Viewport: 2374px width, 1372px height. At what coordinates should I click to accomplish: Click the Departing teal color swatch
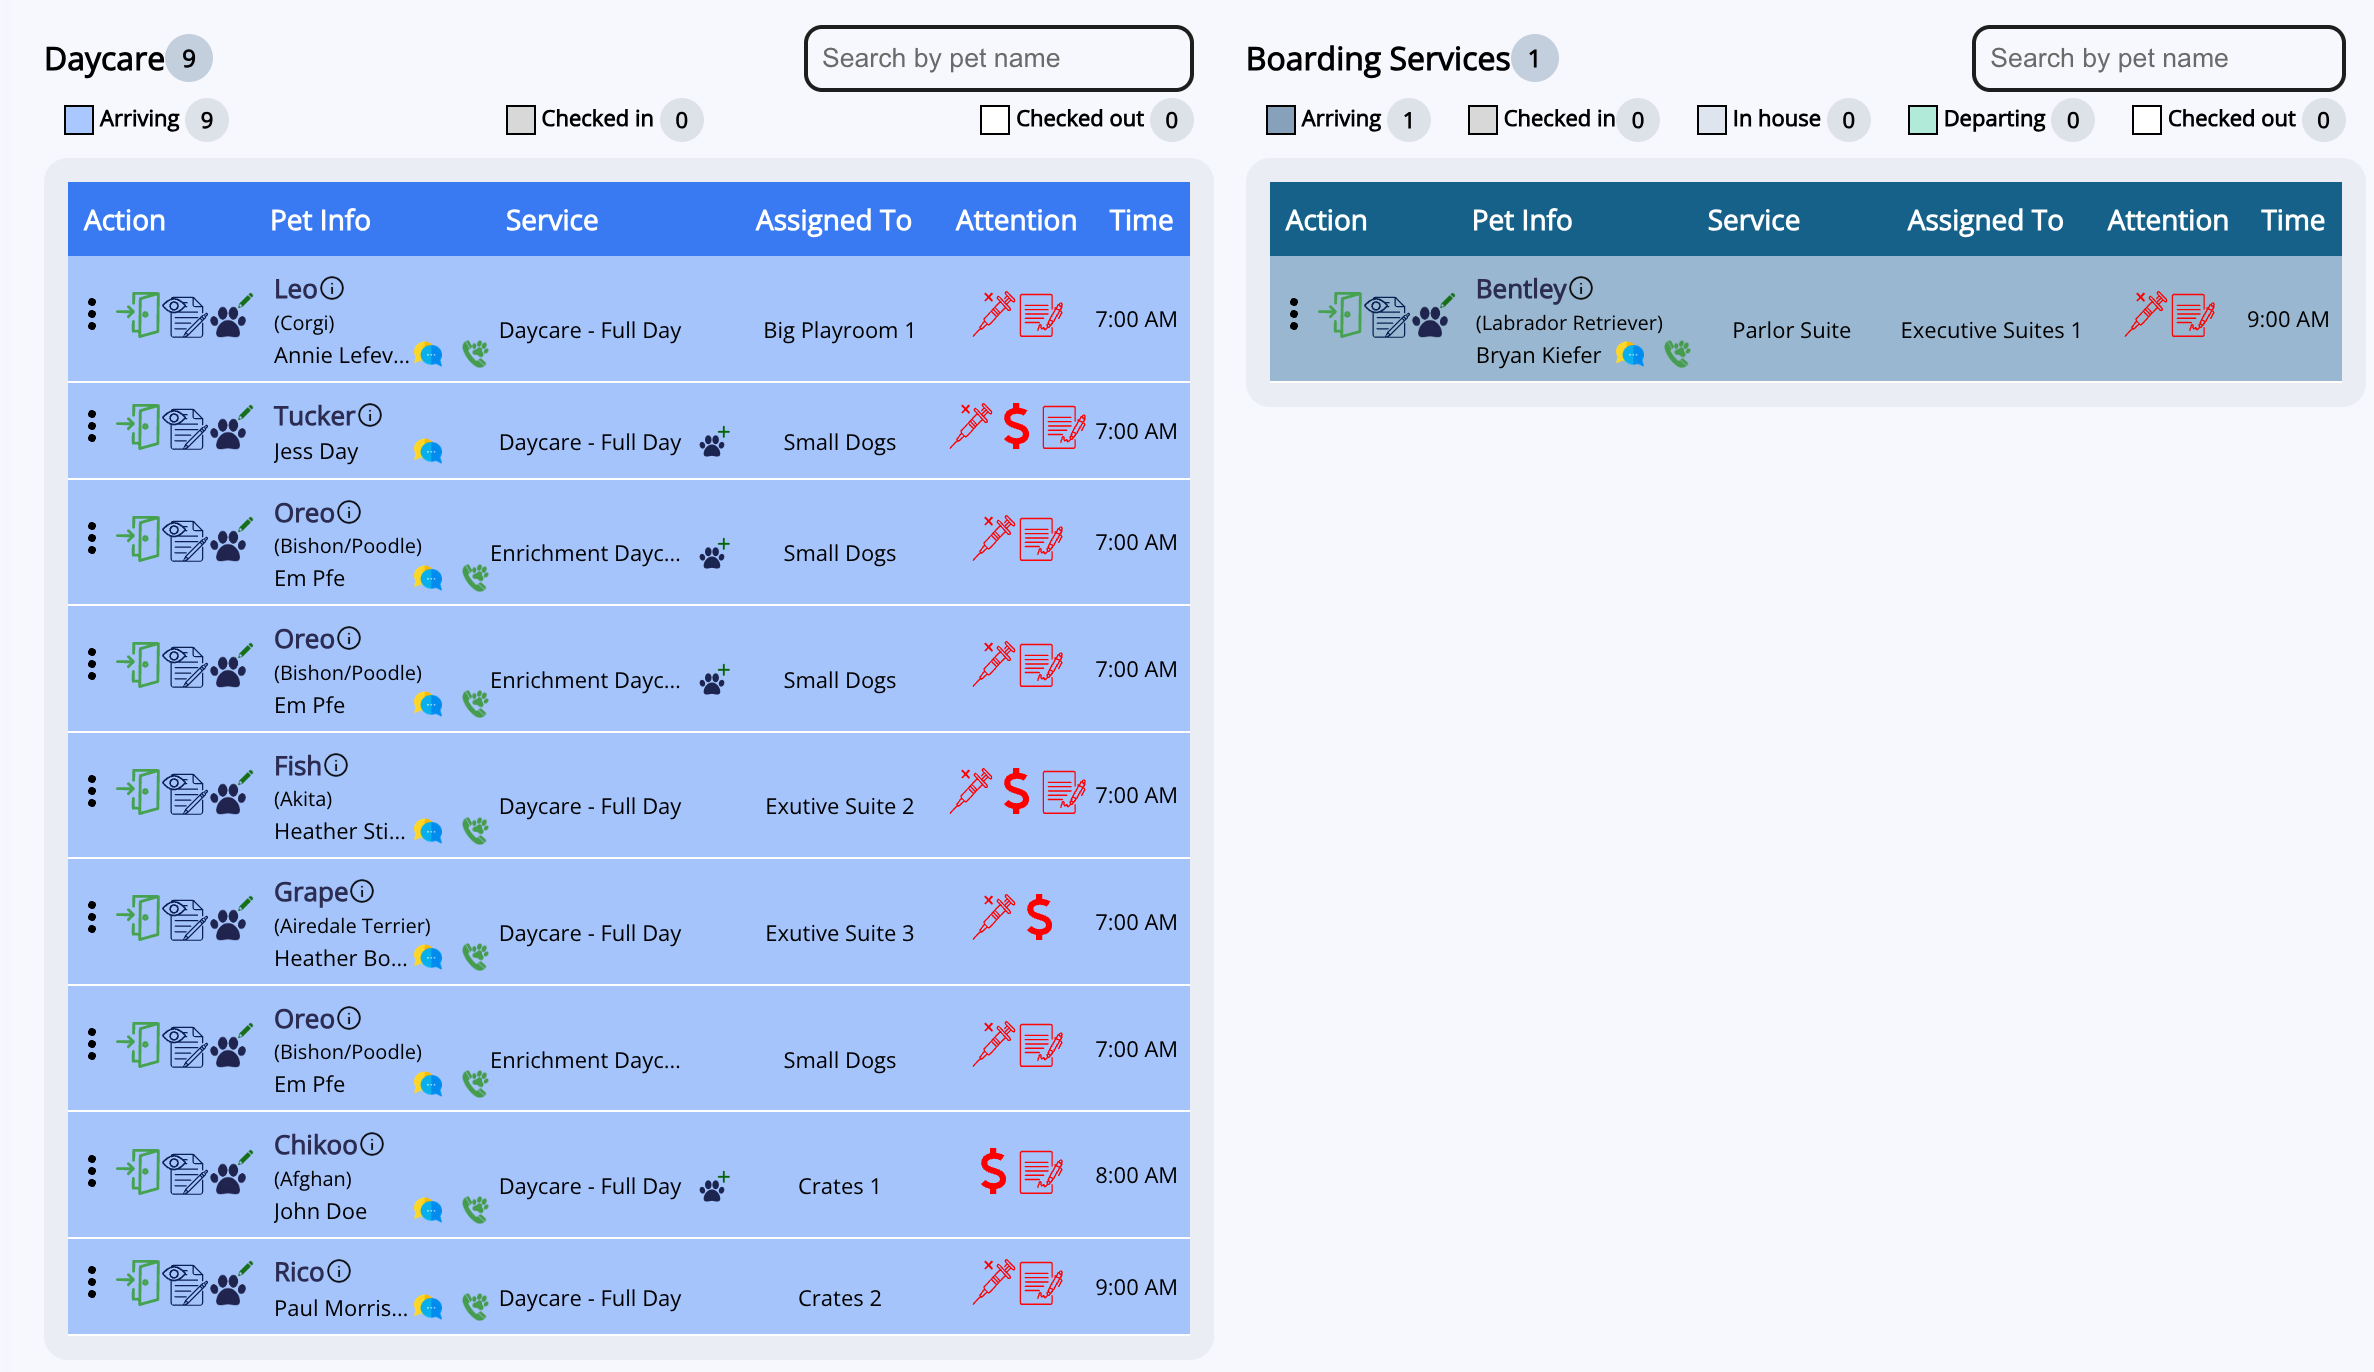1922,120
